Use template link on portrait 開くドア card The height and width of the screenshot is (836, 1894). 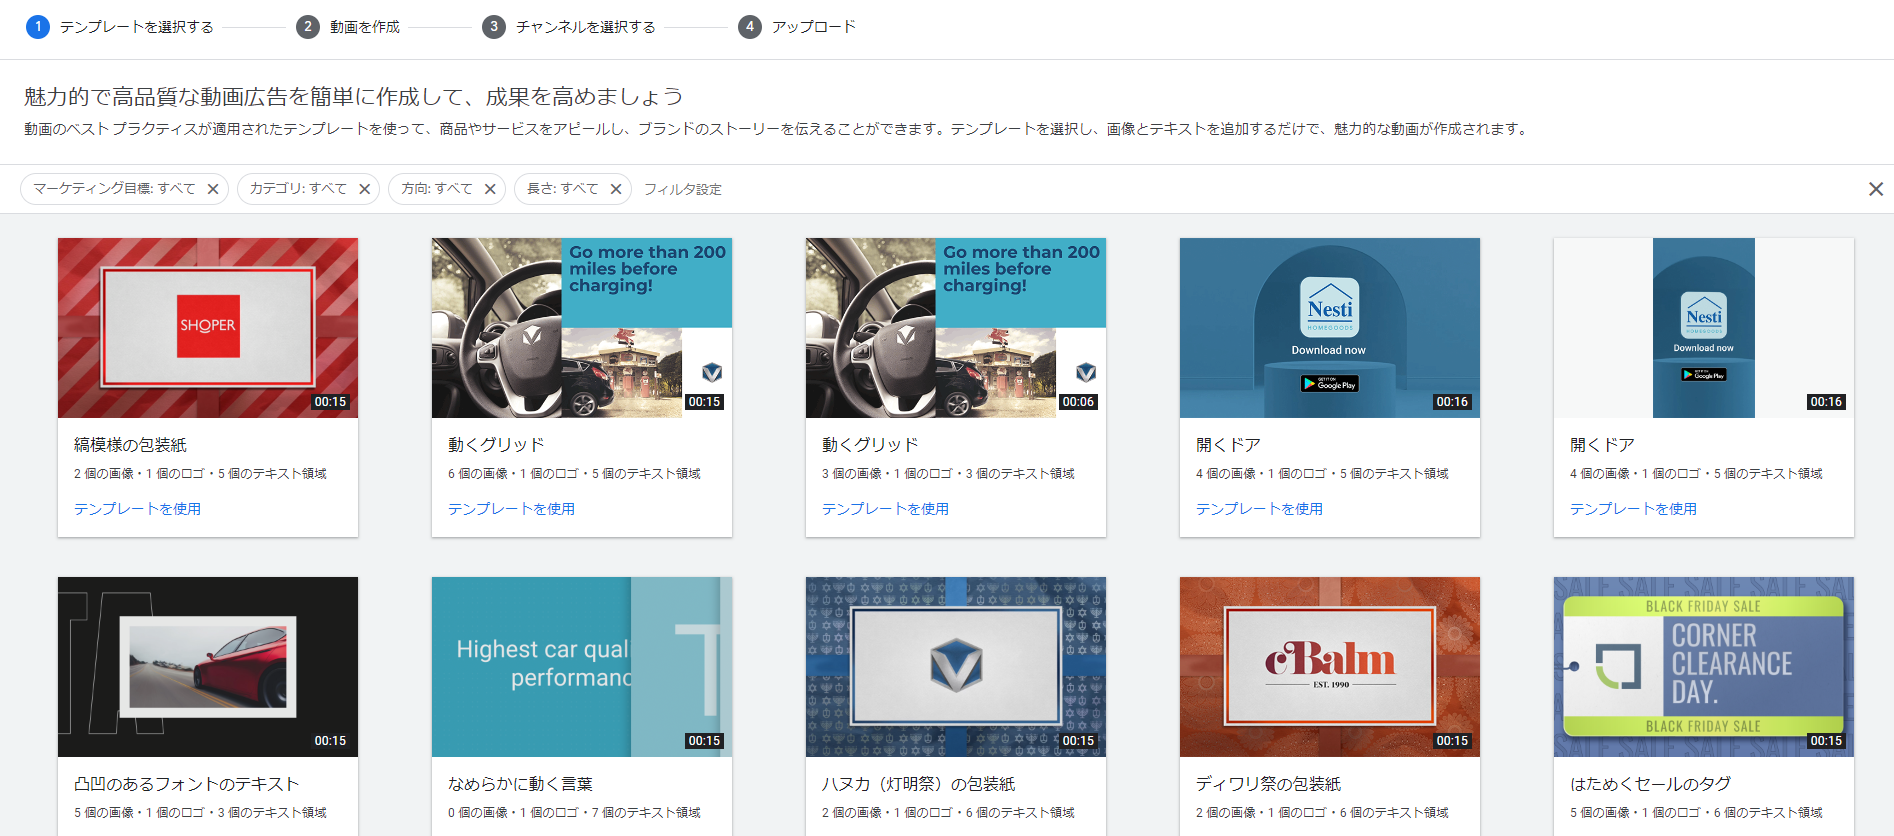(1633, 509)
